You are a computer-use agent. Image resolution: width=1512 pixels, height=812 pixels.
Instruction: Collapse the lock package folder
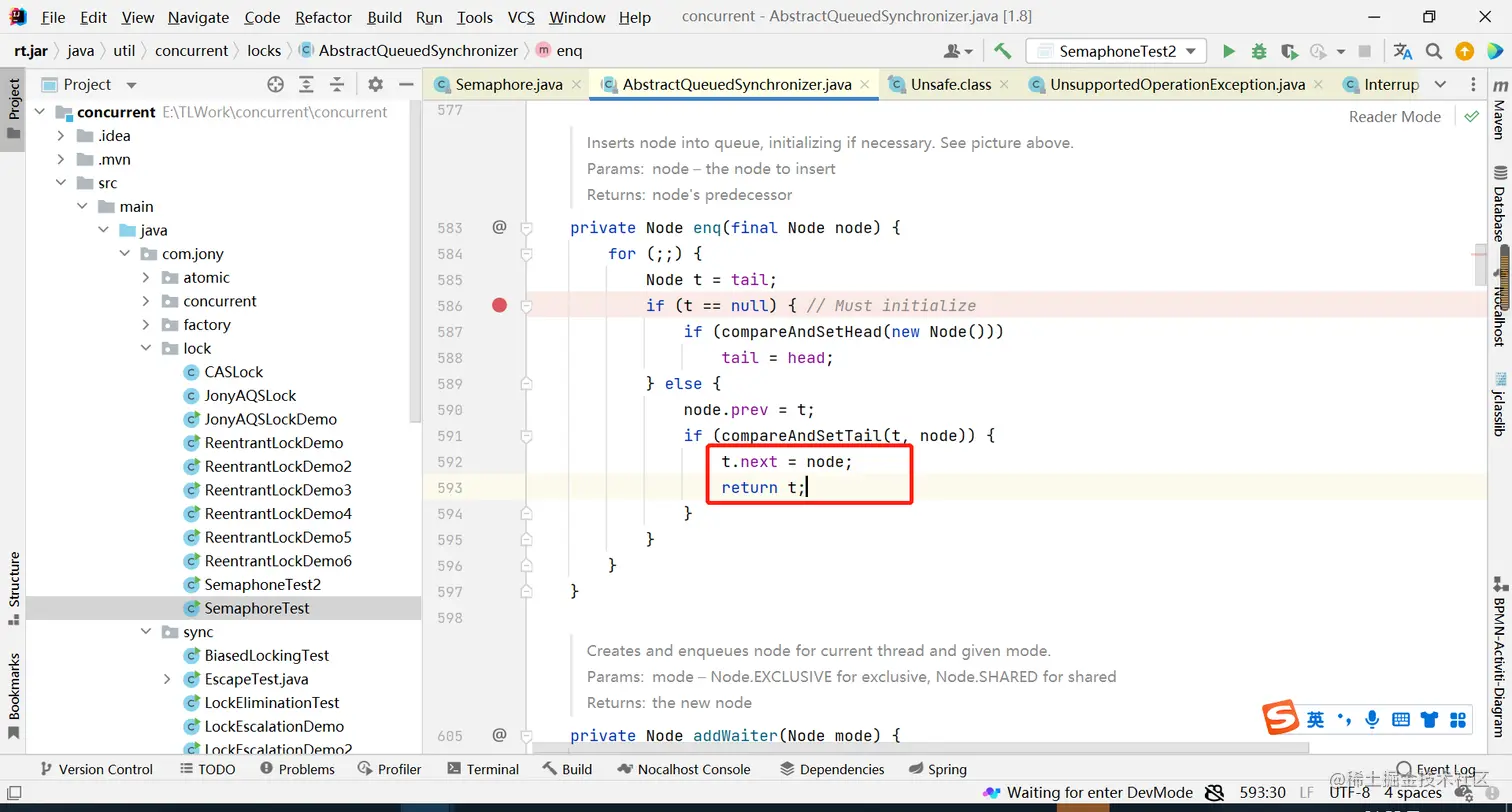(x=146, y=348)
